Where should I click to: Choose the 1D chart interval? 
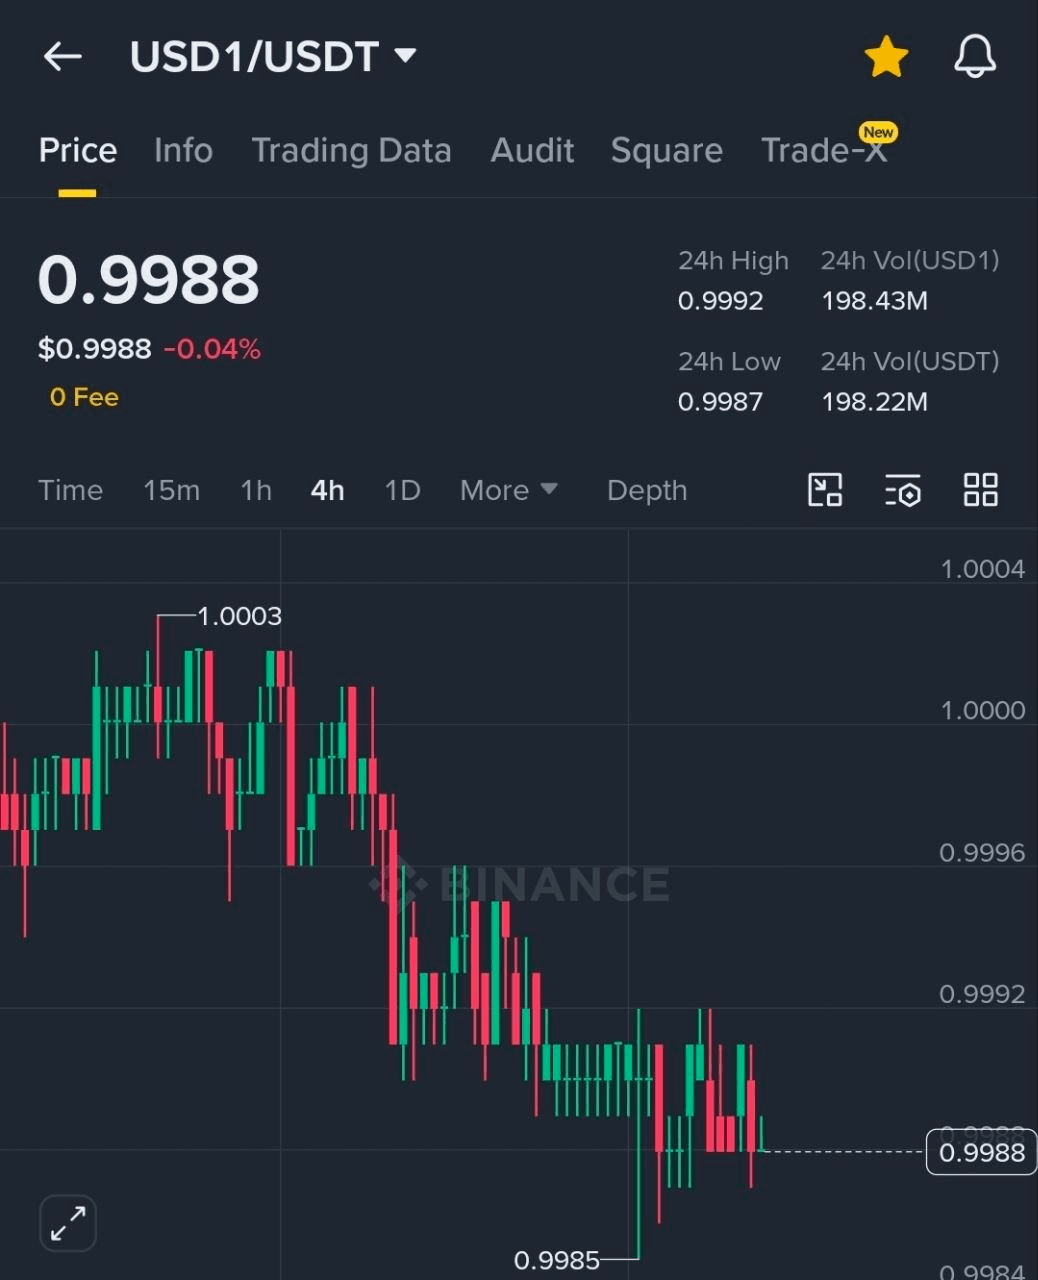(x=402, y=490)
